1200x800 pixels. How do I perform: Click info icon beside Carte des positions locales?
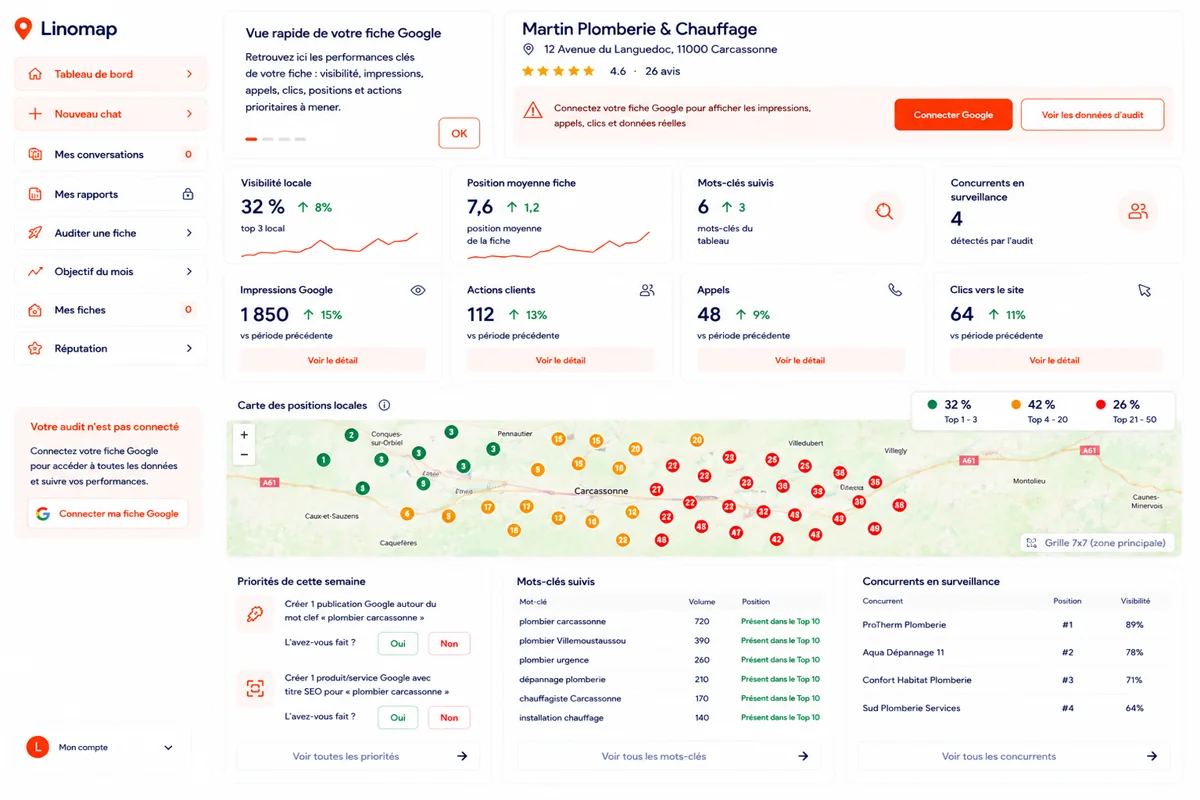tap(384, 405)
